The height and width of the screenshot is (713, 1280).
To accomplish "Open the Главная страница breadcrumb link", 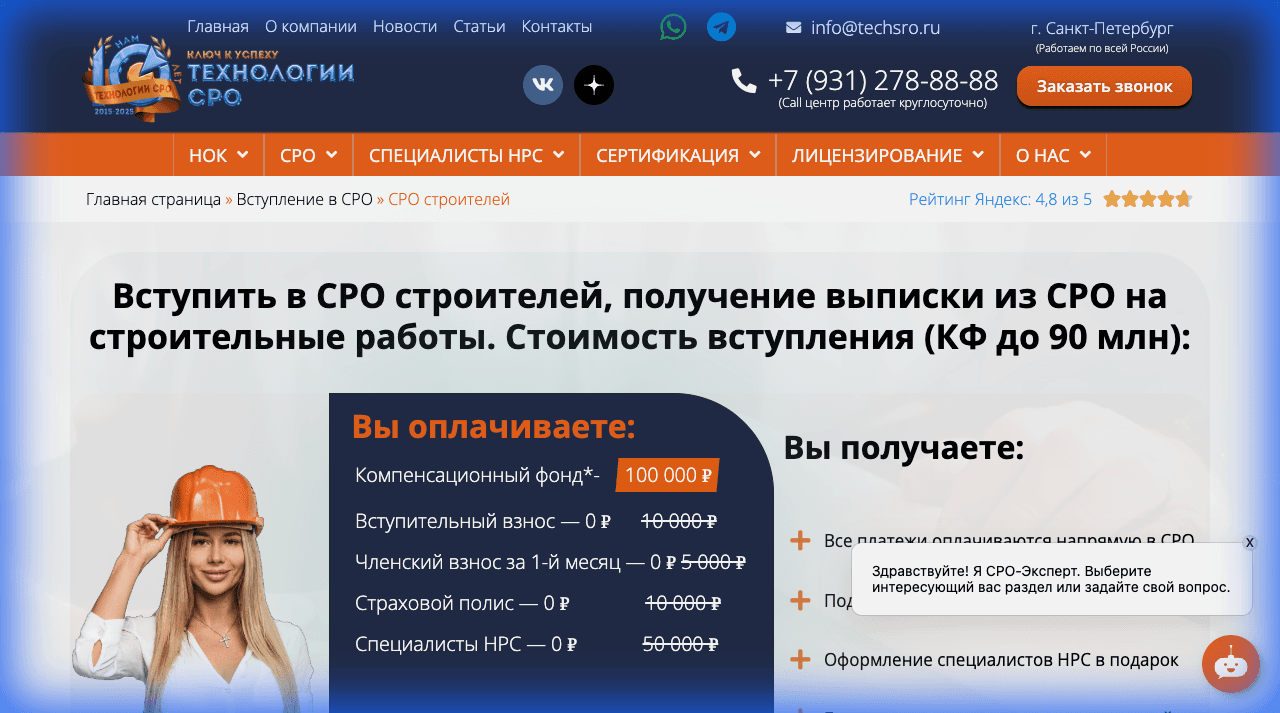I will pyautogui.click(x=150, y=199).
